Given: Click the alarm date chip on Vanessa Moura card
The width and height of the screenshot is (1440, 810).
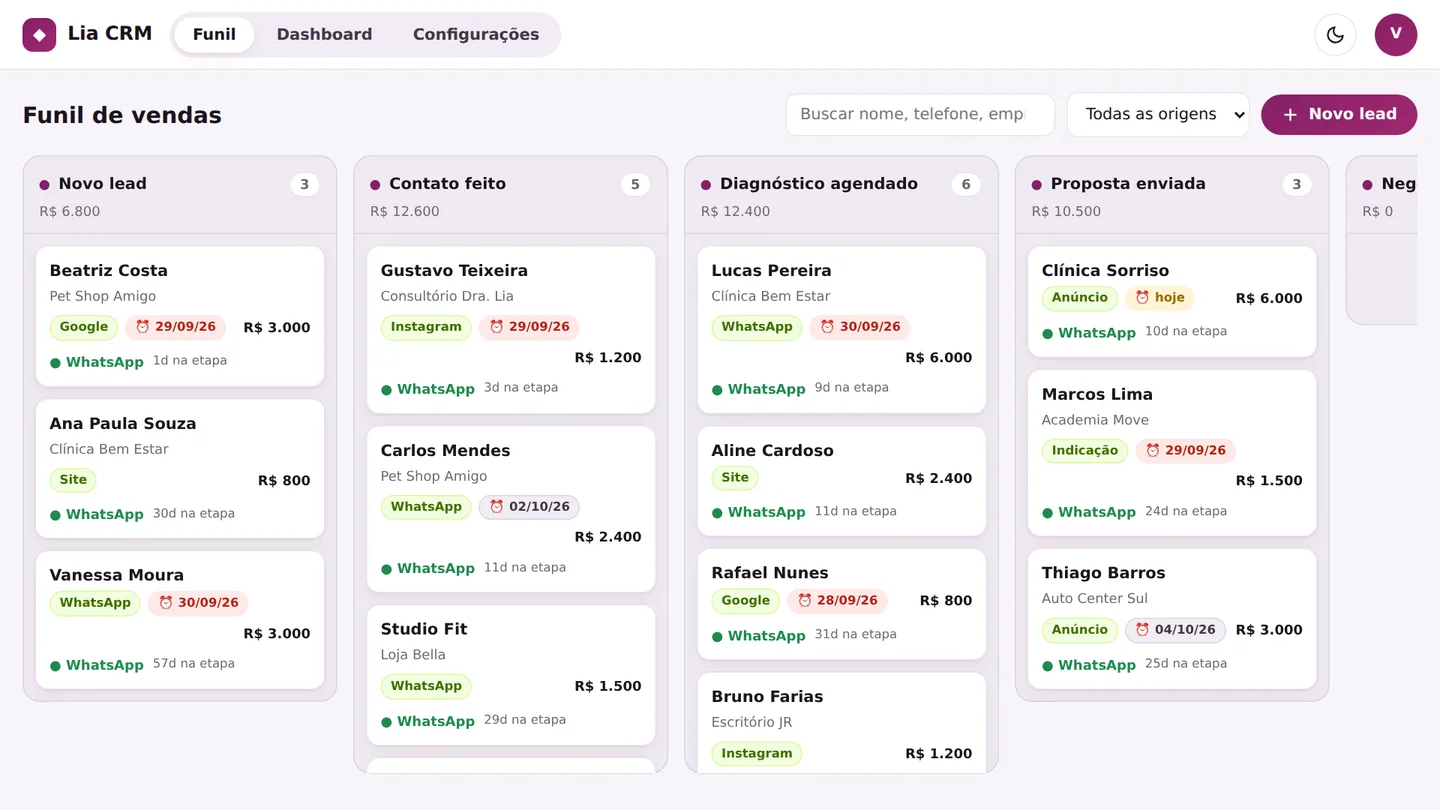Looking at the screenshot, I should coord(198,603).
